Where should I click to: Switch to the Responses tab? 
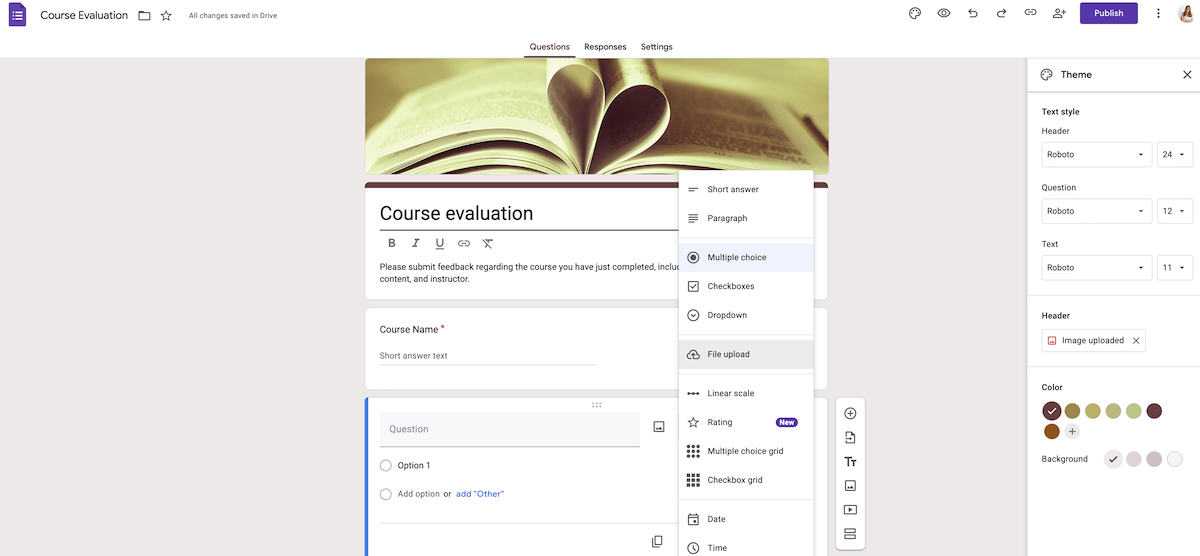(605, 47)
